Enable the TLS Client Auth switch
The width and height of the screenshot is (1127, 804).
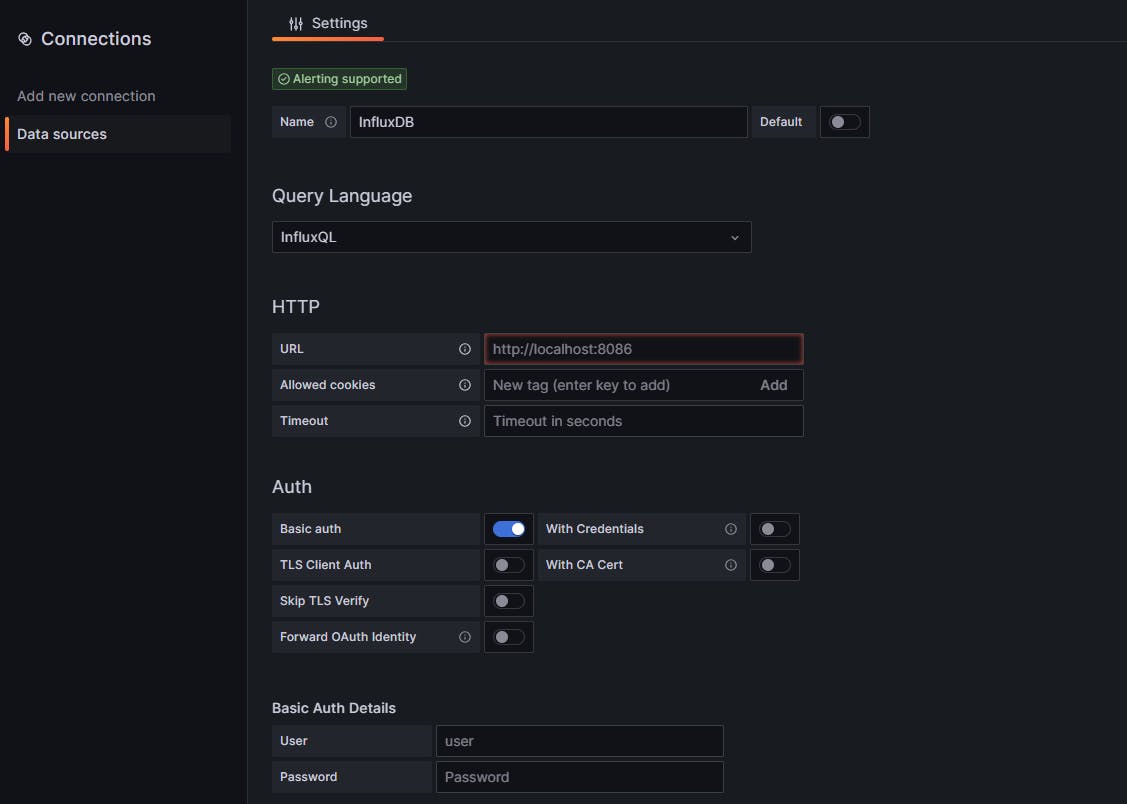pos(509,565)
